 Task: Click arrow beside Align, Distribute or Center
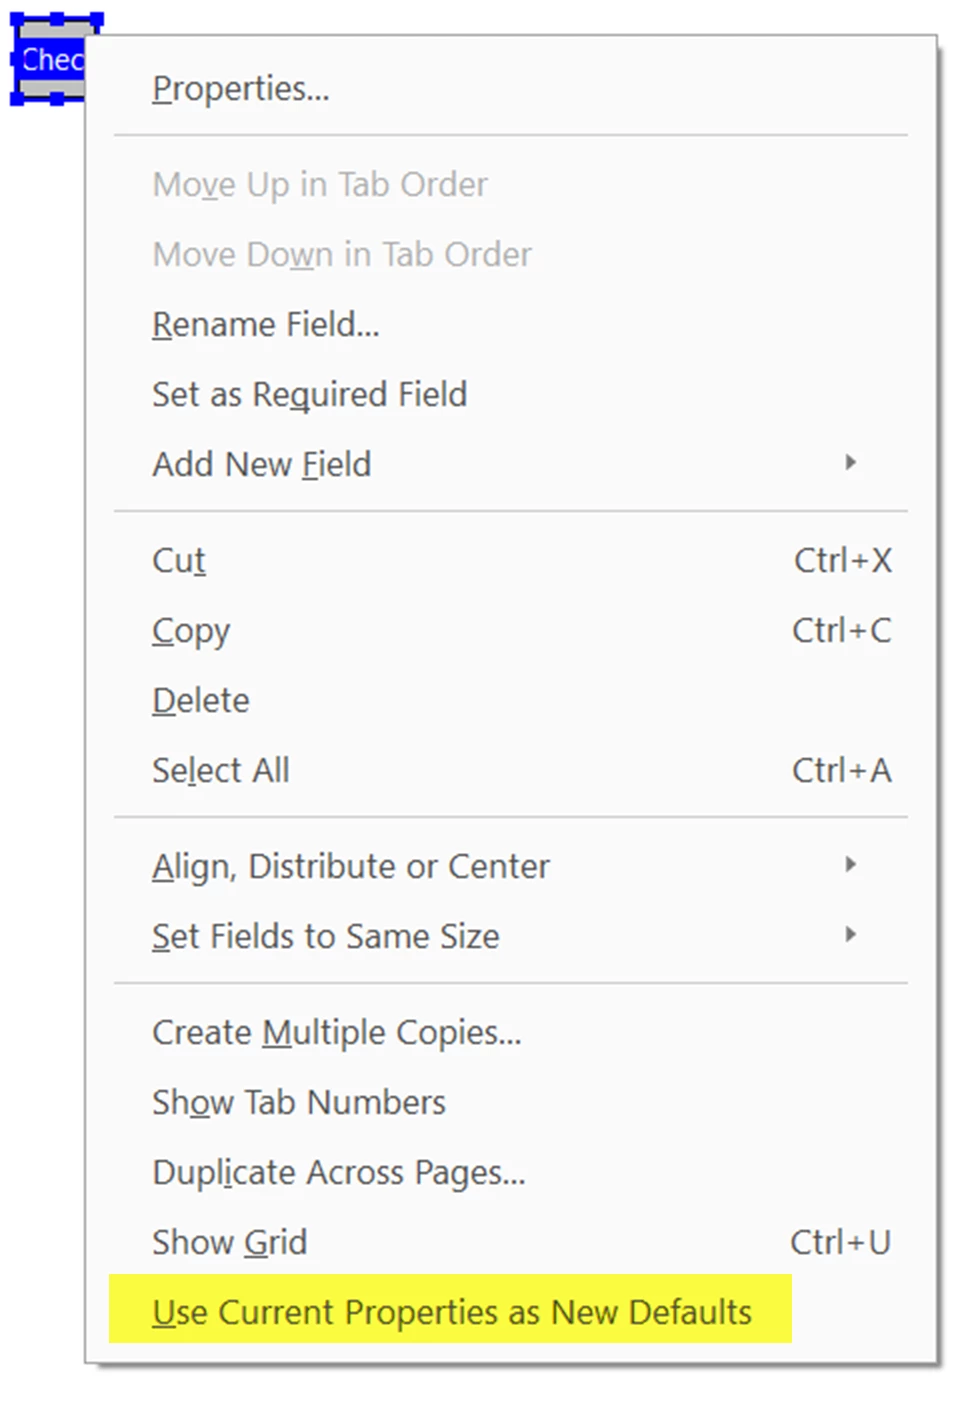[850, 865]
